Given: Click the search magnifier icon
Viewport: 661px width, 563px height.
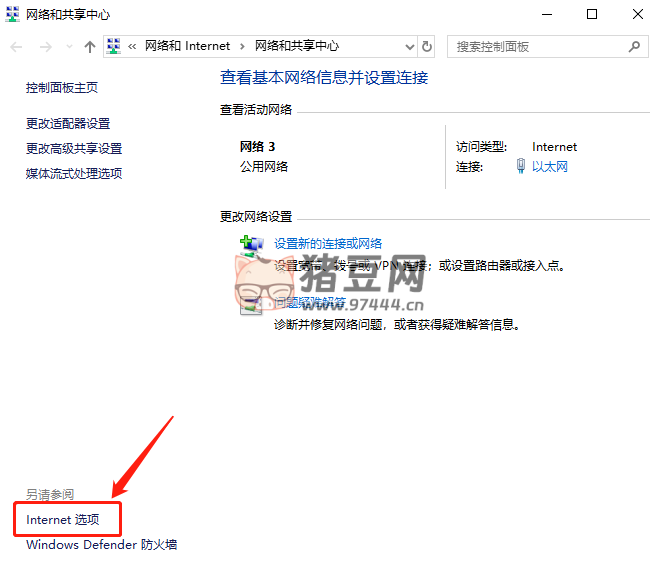Looking at the screenshot, I should [634, 46].
